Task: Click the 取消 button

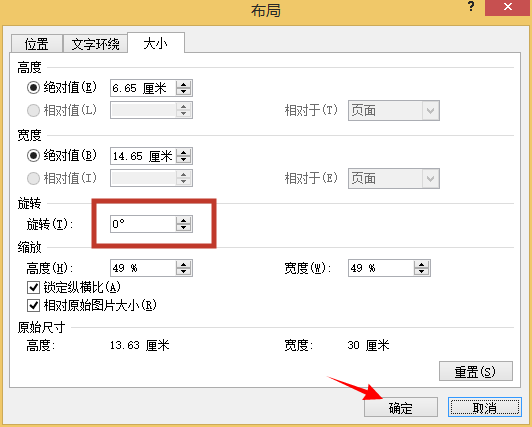Action: [485, 407]
